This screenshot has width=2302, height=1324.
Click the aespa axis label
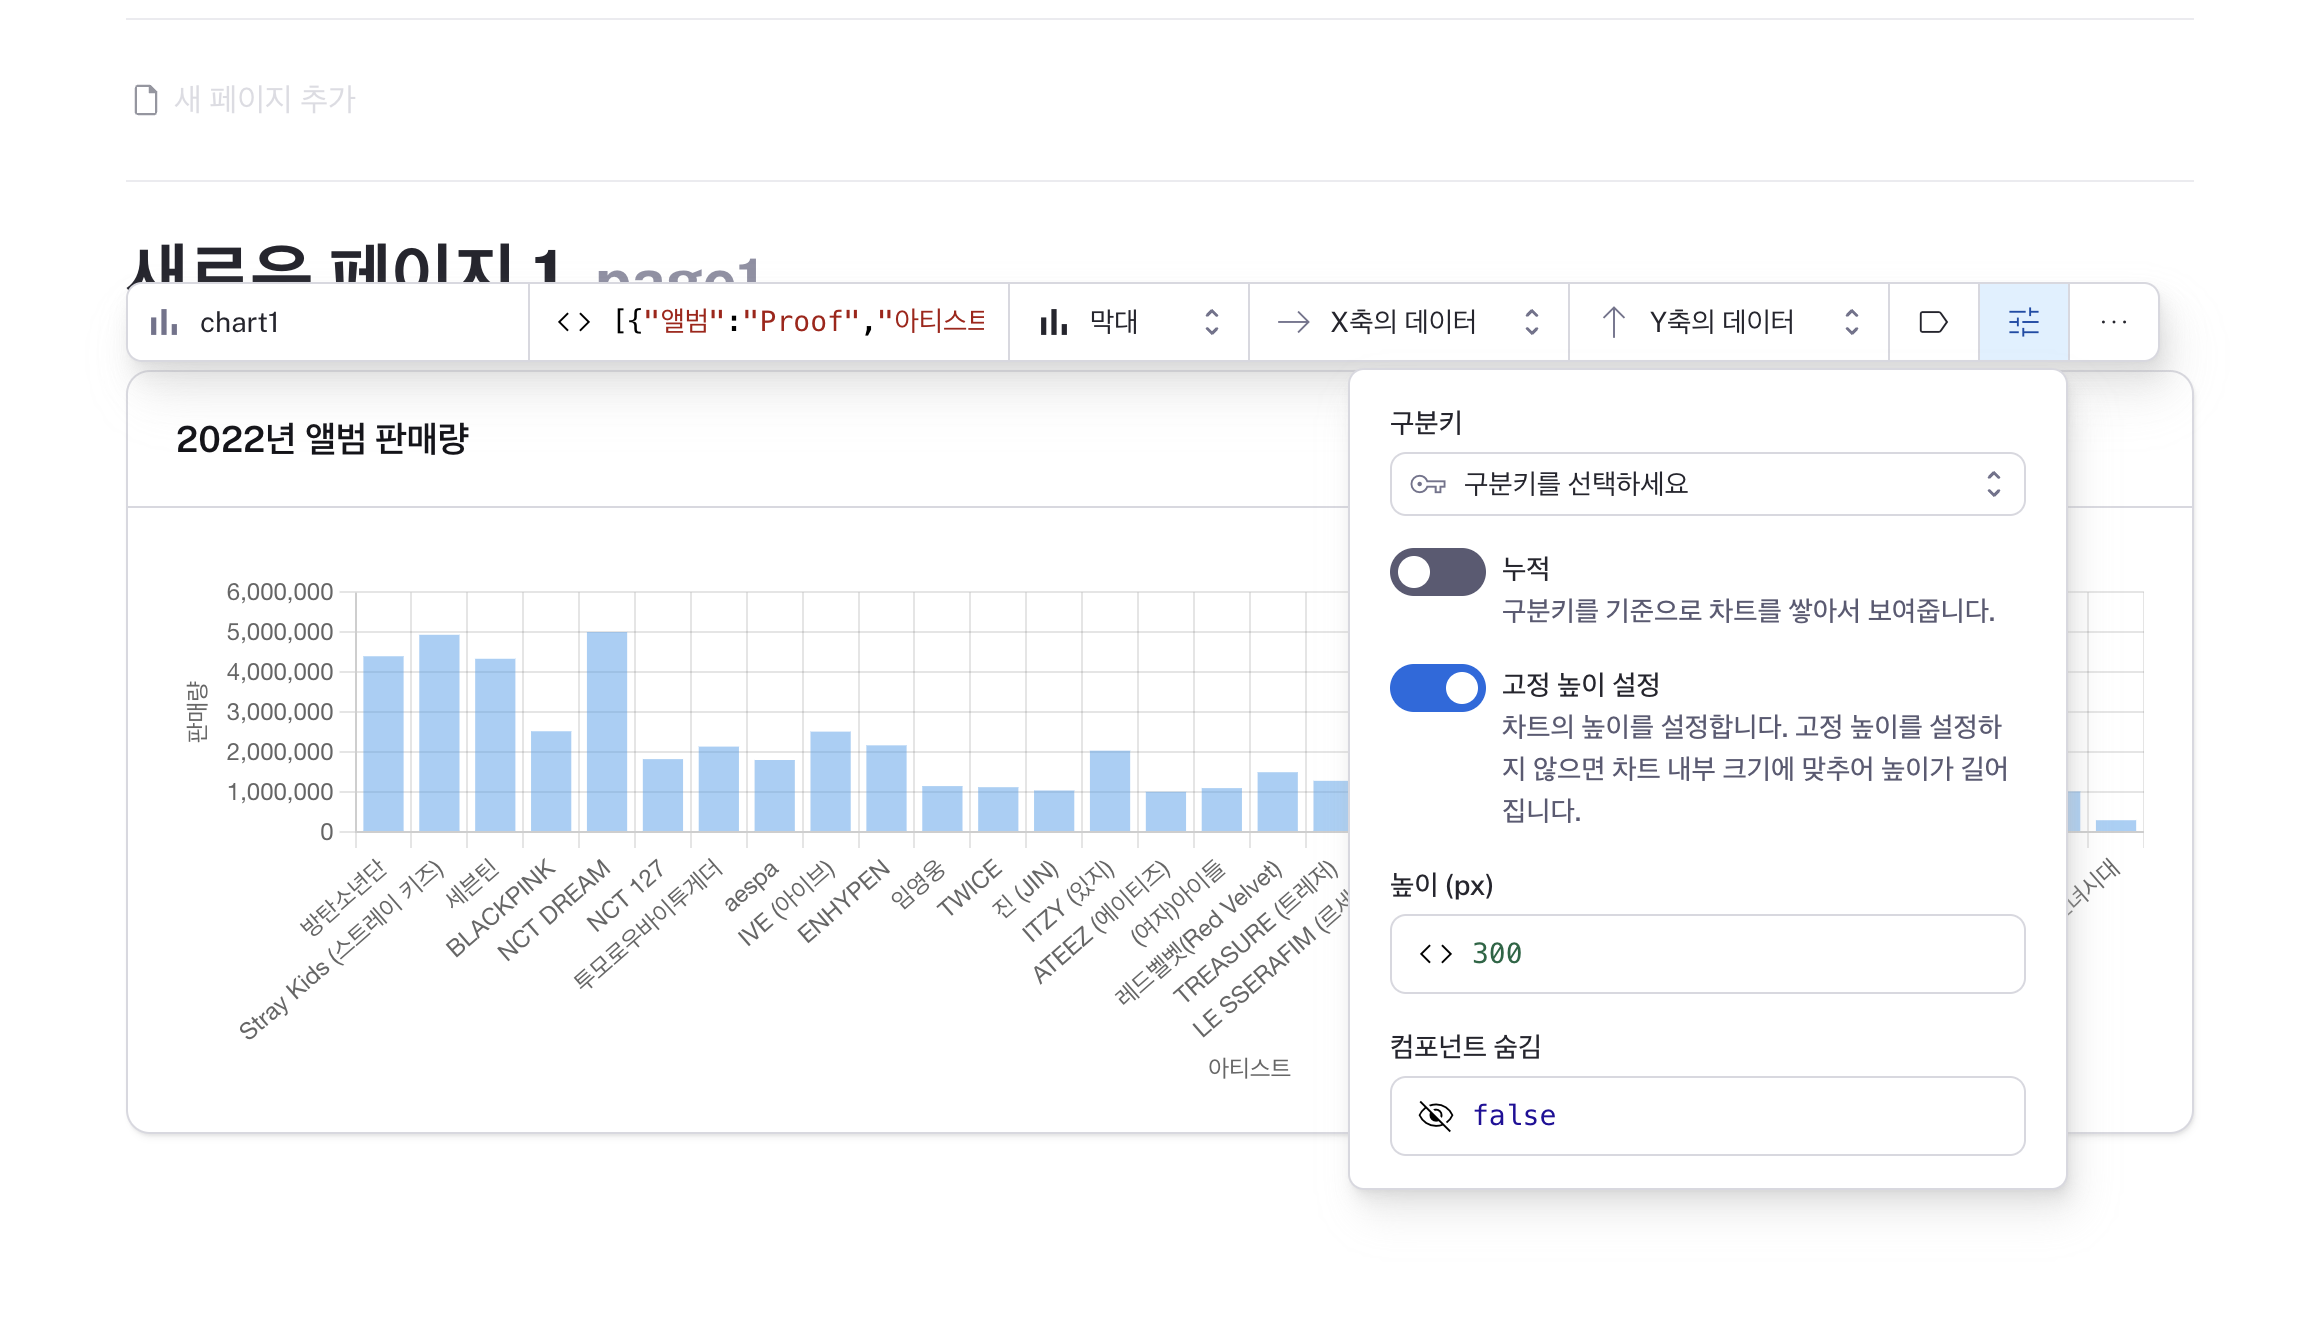click(750, 886)
